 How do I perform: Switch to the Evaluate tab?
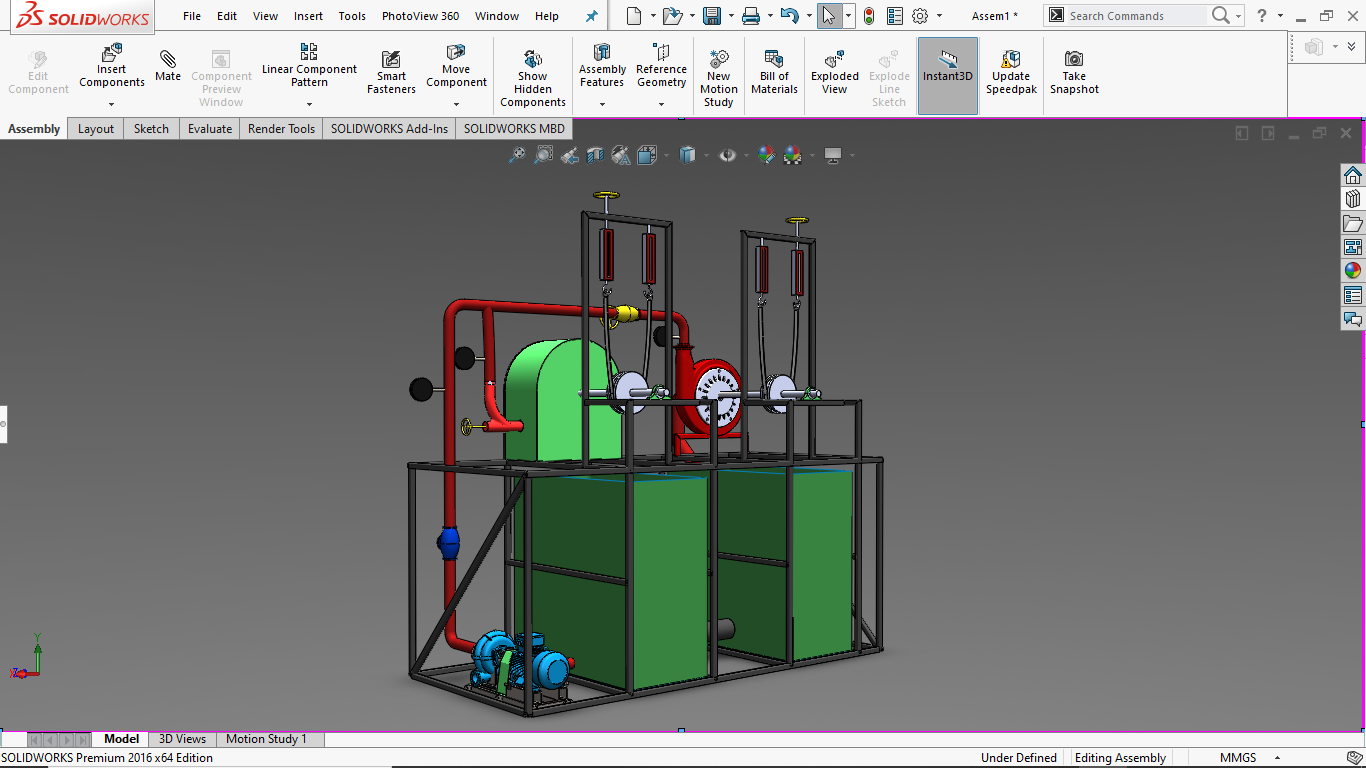[x=210, y=129]
